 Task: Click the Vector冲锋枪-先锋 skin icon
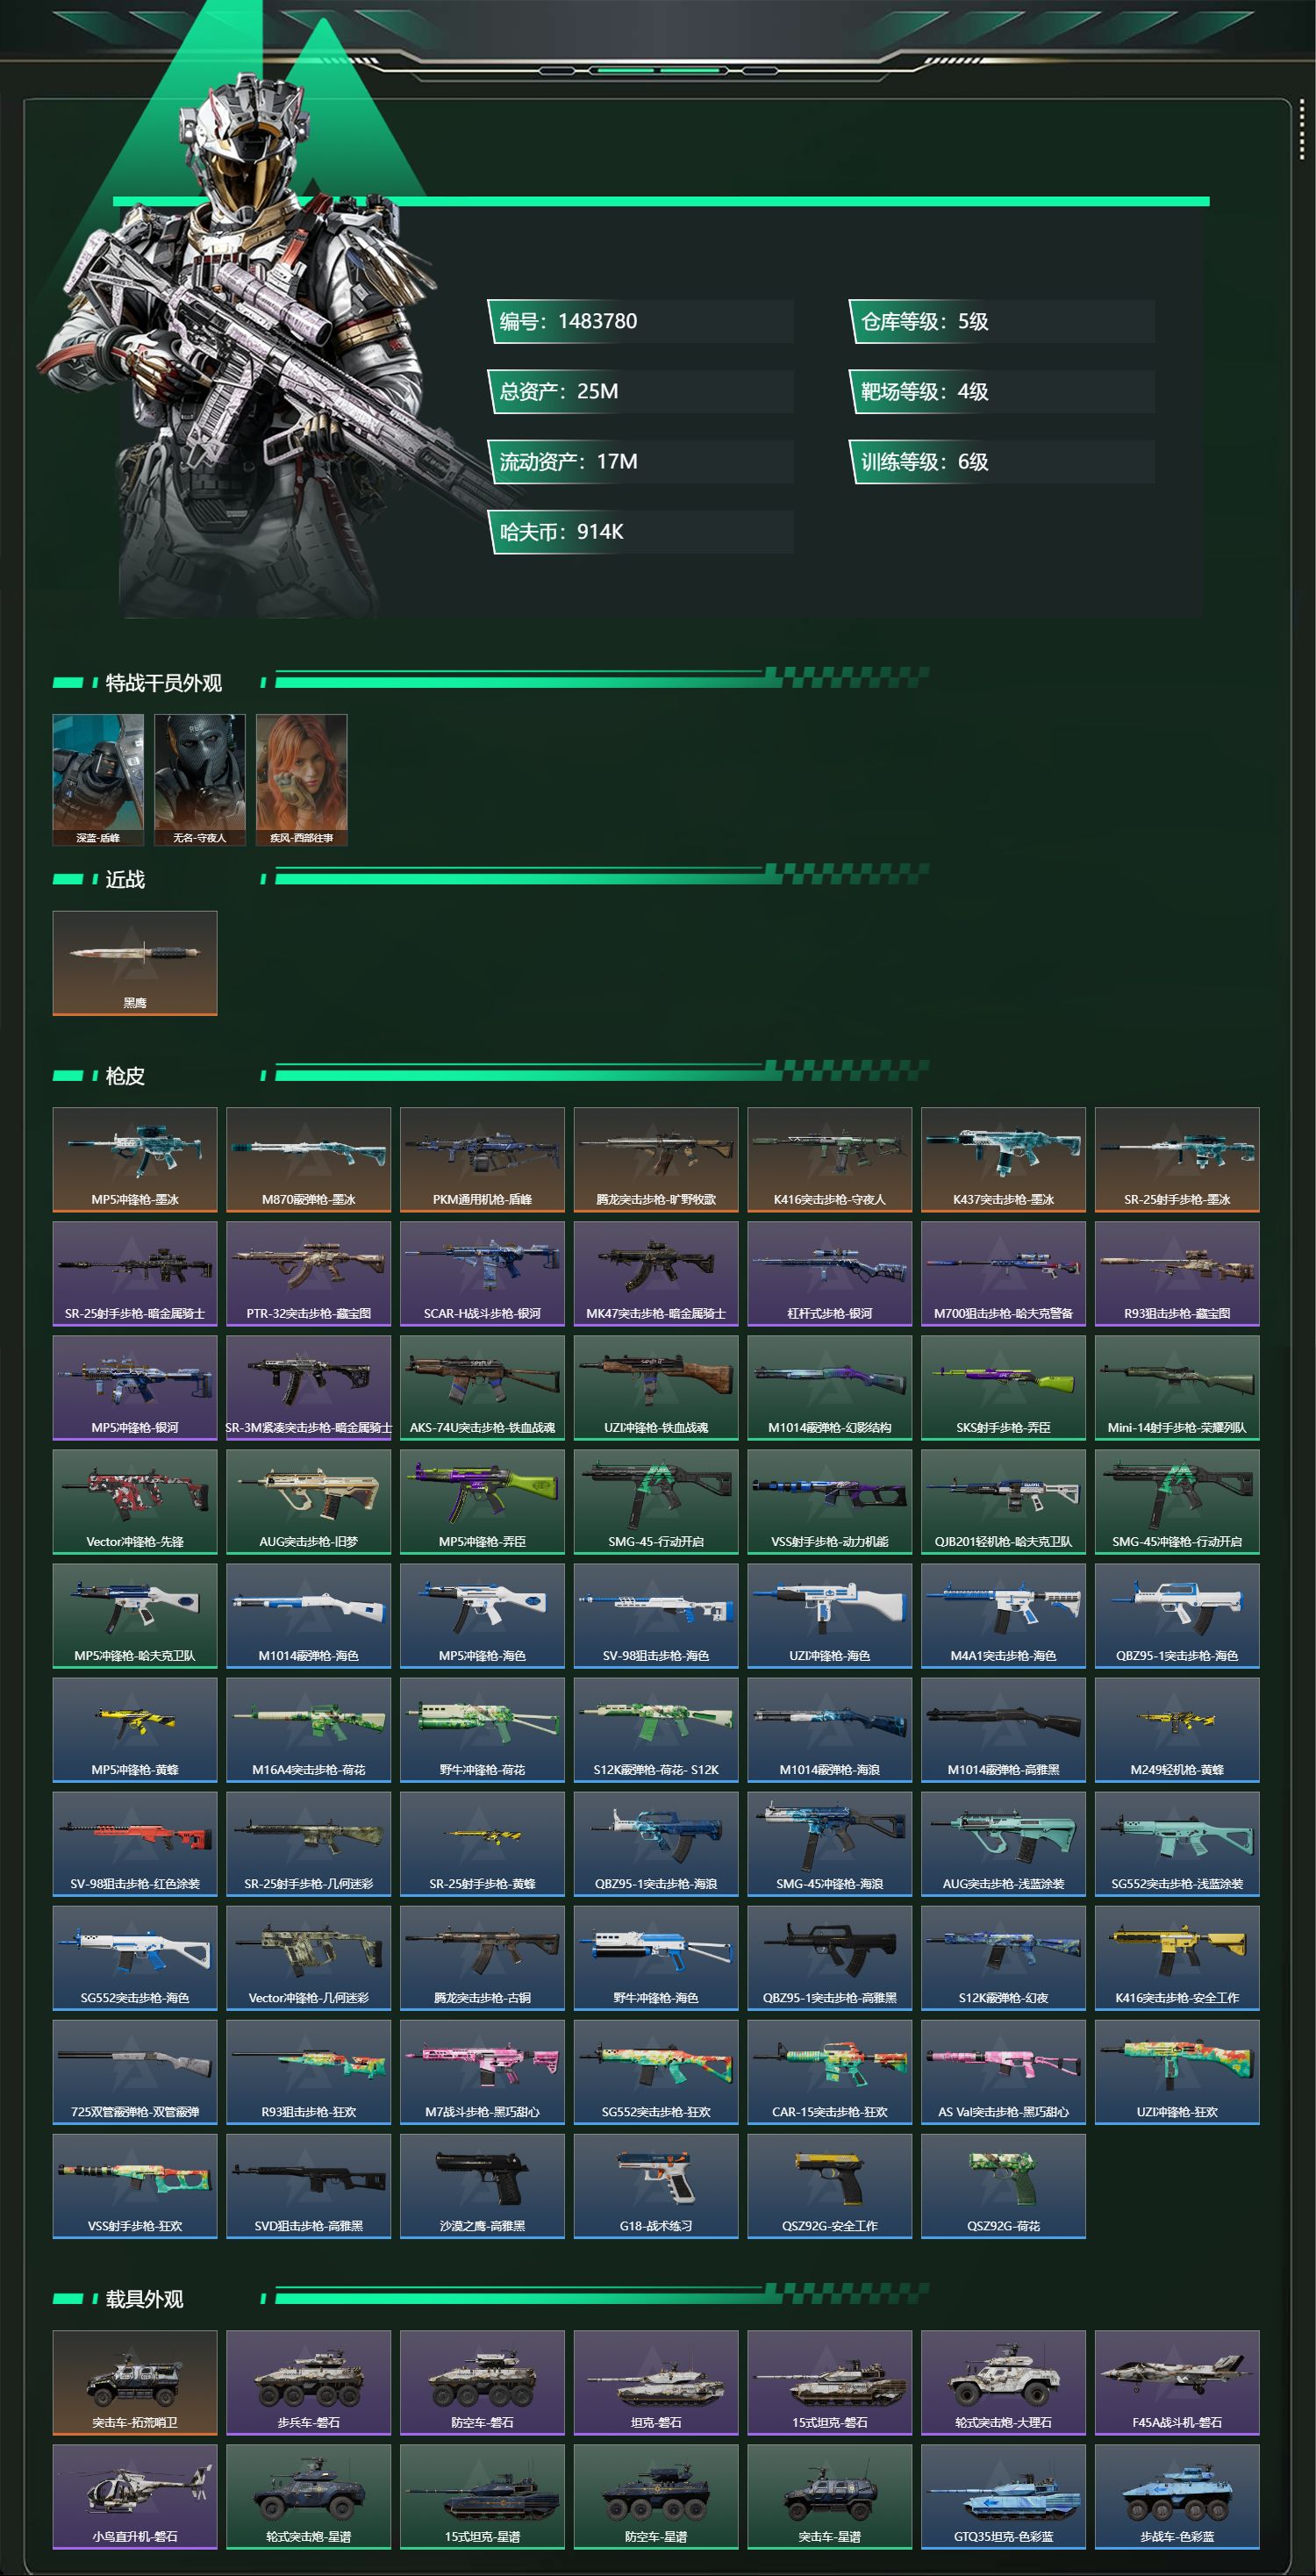click(x=135, y=1501)
